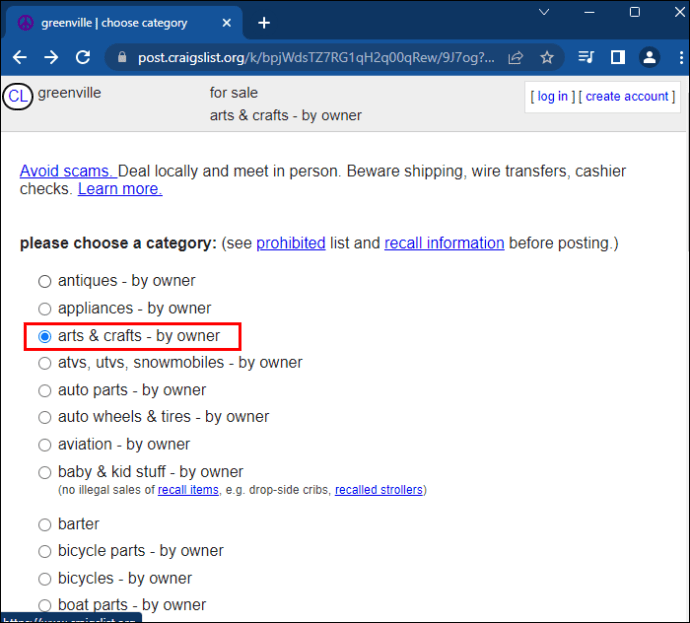Image resolution: width=690 pixels, height=623 pixels.
Task: Select auto wheels & tires radio
Action: pyautogui.click(x=44, y=418)
